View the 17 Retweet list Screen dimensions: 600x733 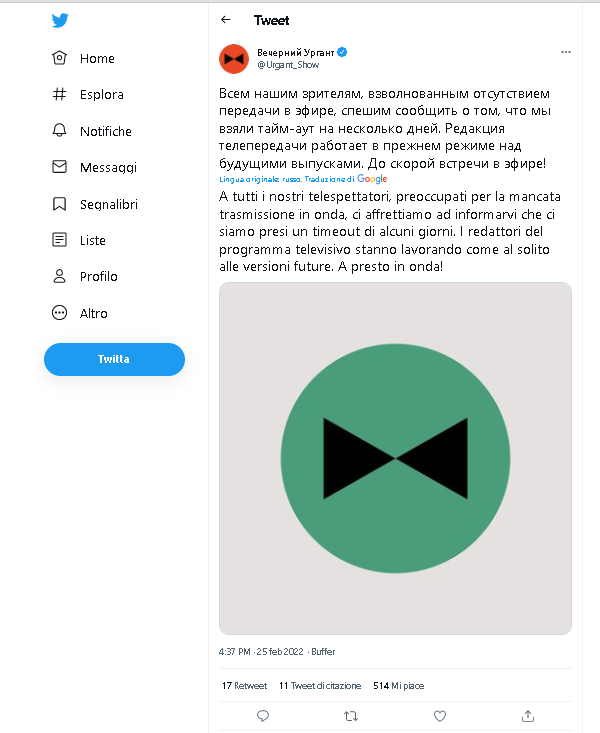(x=244, y=686)
